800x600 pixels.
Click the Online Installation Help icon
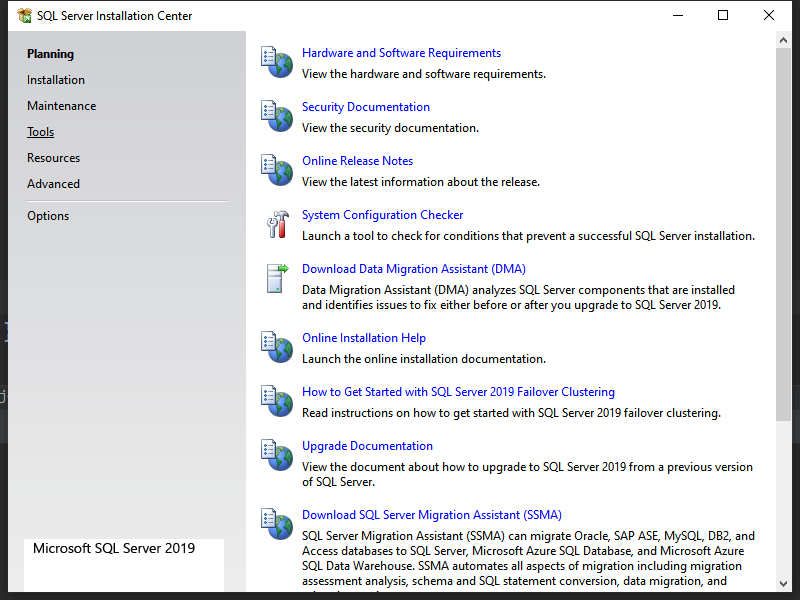[276, 347]
